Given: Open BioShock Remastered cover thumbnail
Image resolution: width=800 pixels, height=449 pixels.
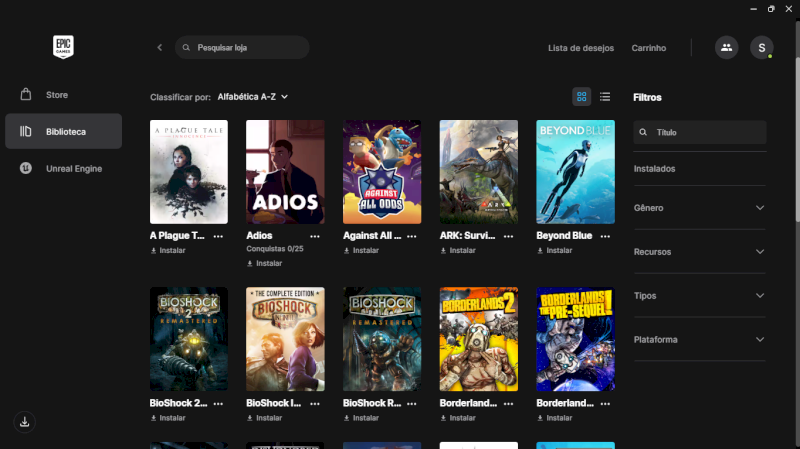Looking at the screenshot, I should click(x=382, y=339).
